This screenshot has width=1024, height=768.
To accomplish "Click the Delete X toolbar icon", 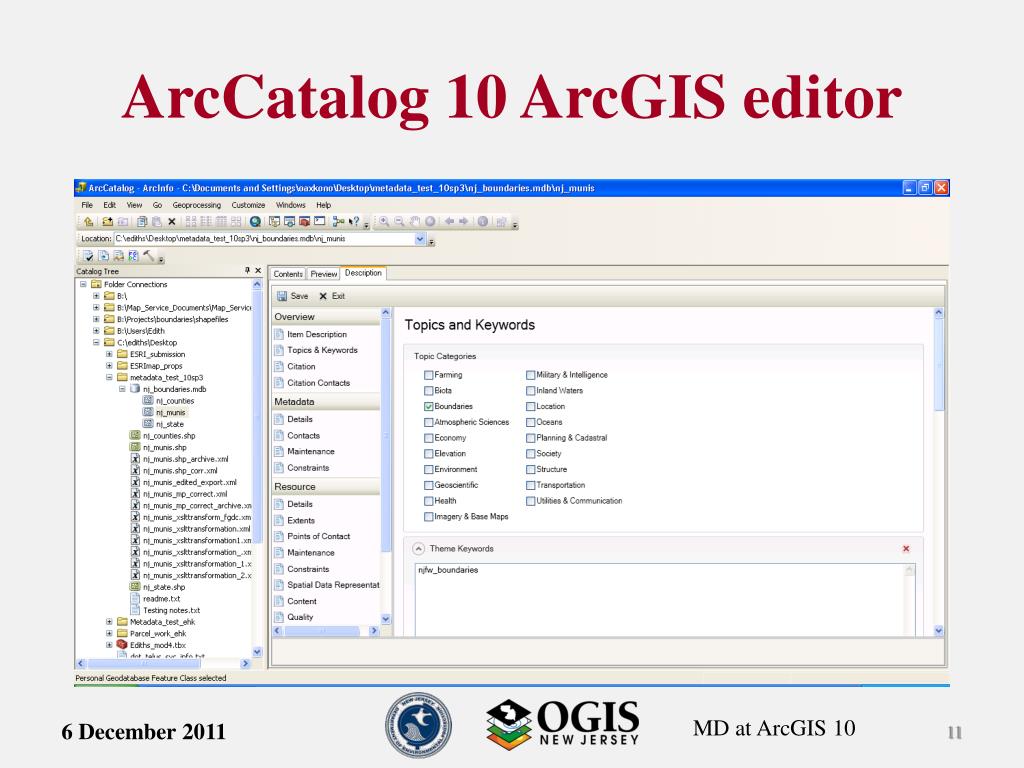I will pyautogui.click(x=172, y=221).
